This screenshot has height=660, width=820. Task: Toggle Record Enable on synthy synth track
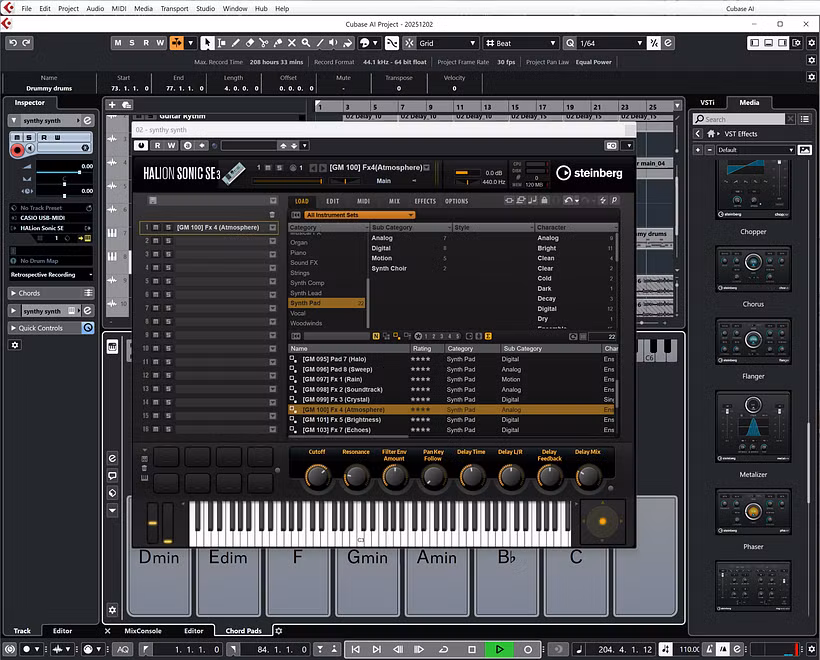tap(17, 150)
